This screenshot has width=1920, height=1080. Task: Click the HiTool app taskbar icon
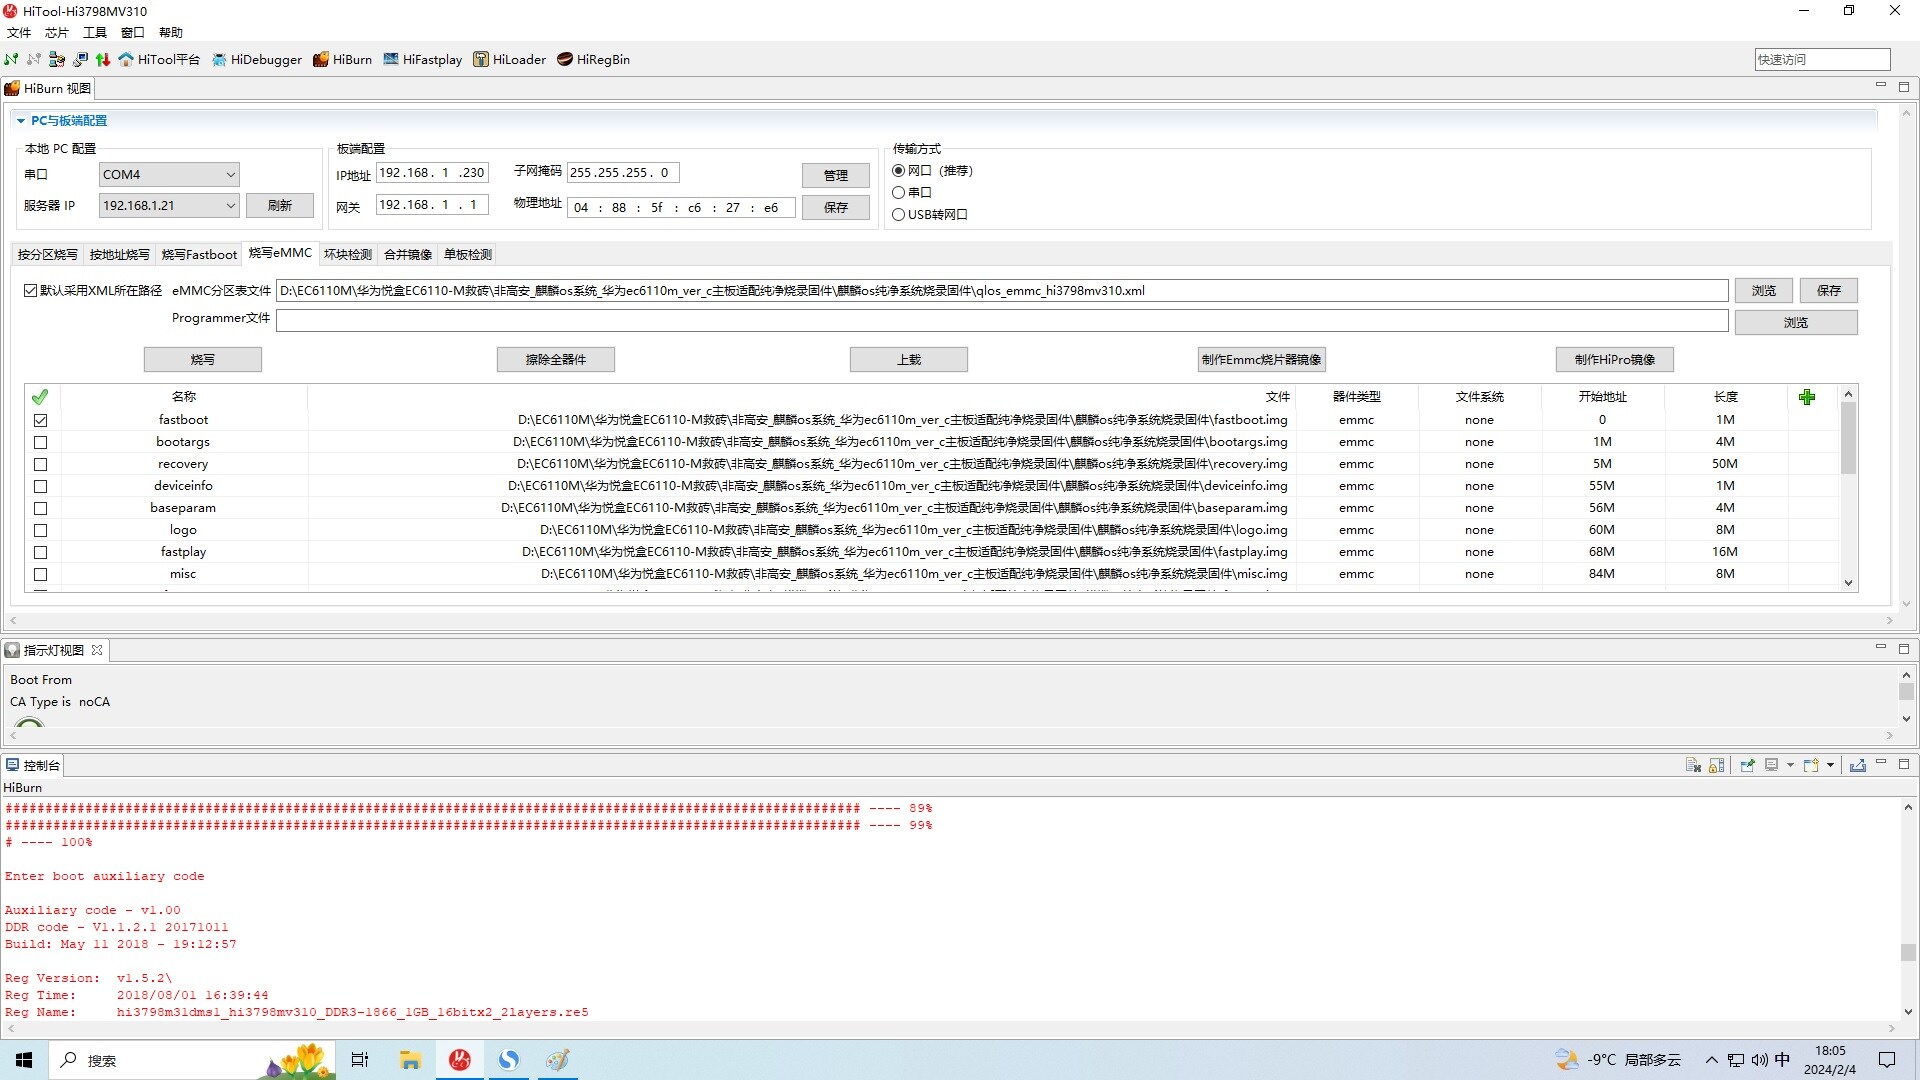[460, 1060]
